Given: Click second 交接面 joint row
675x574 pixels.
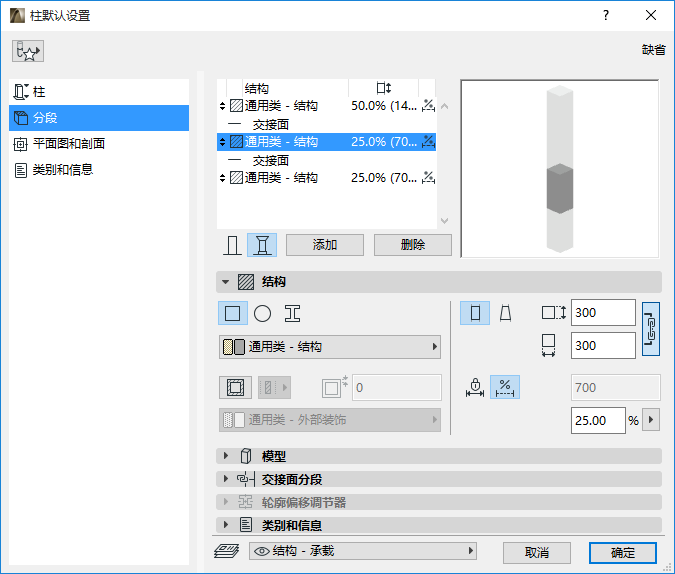Looking at the screenshot, I should pyautogui.click(x=327, y=160).
